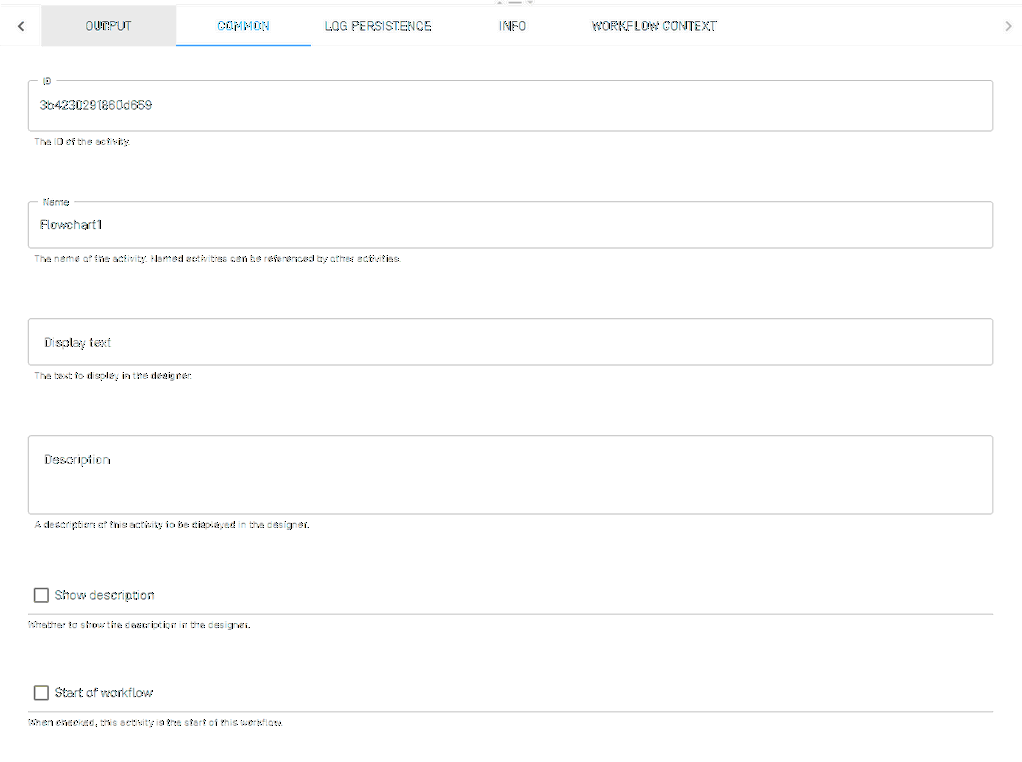1022x762 pixels.
Task: Click the 'Start of workflow' label text
Action: [x=104, y=693]
